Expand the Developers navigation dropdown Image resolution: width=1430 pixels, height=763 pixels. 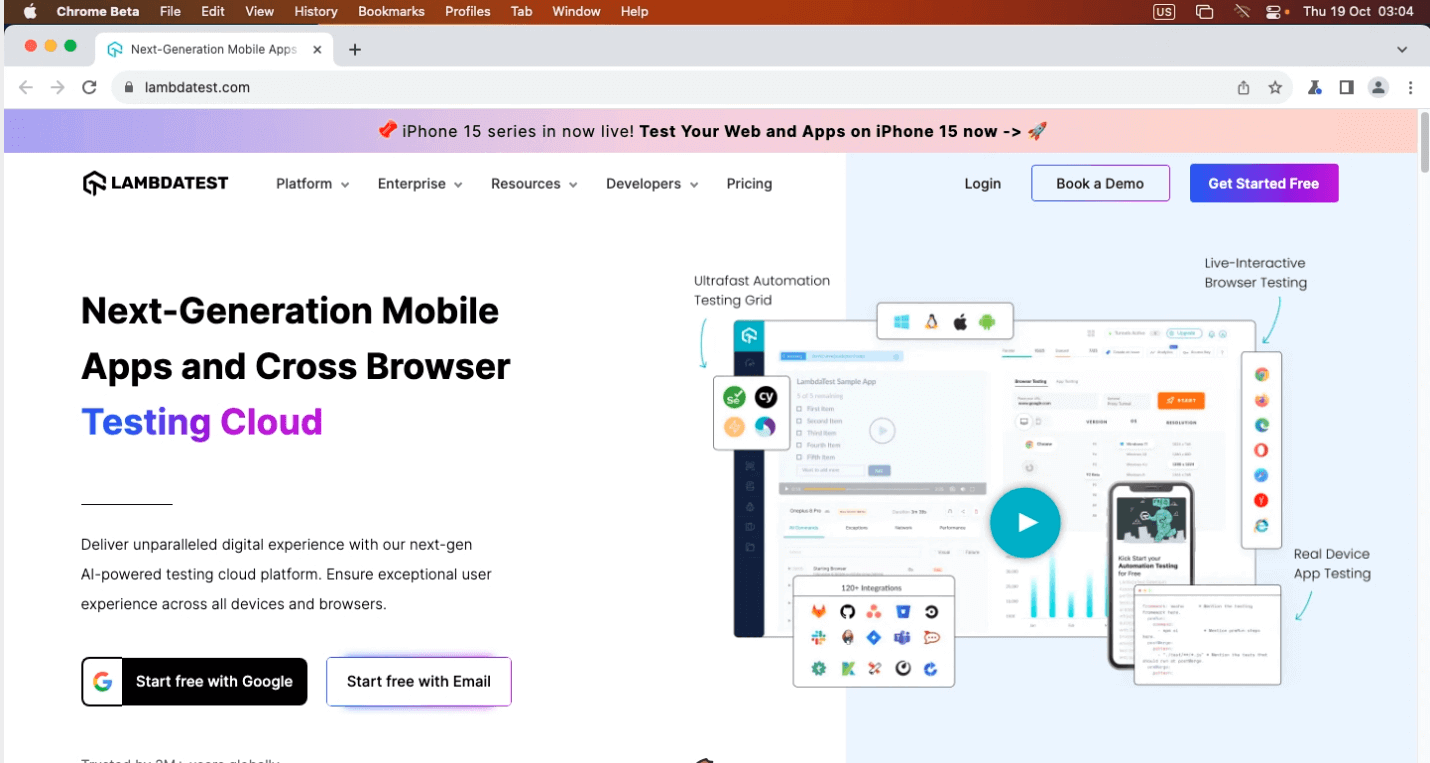pos(651,184)
